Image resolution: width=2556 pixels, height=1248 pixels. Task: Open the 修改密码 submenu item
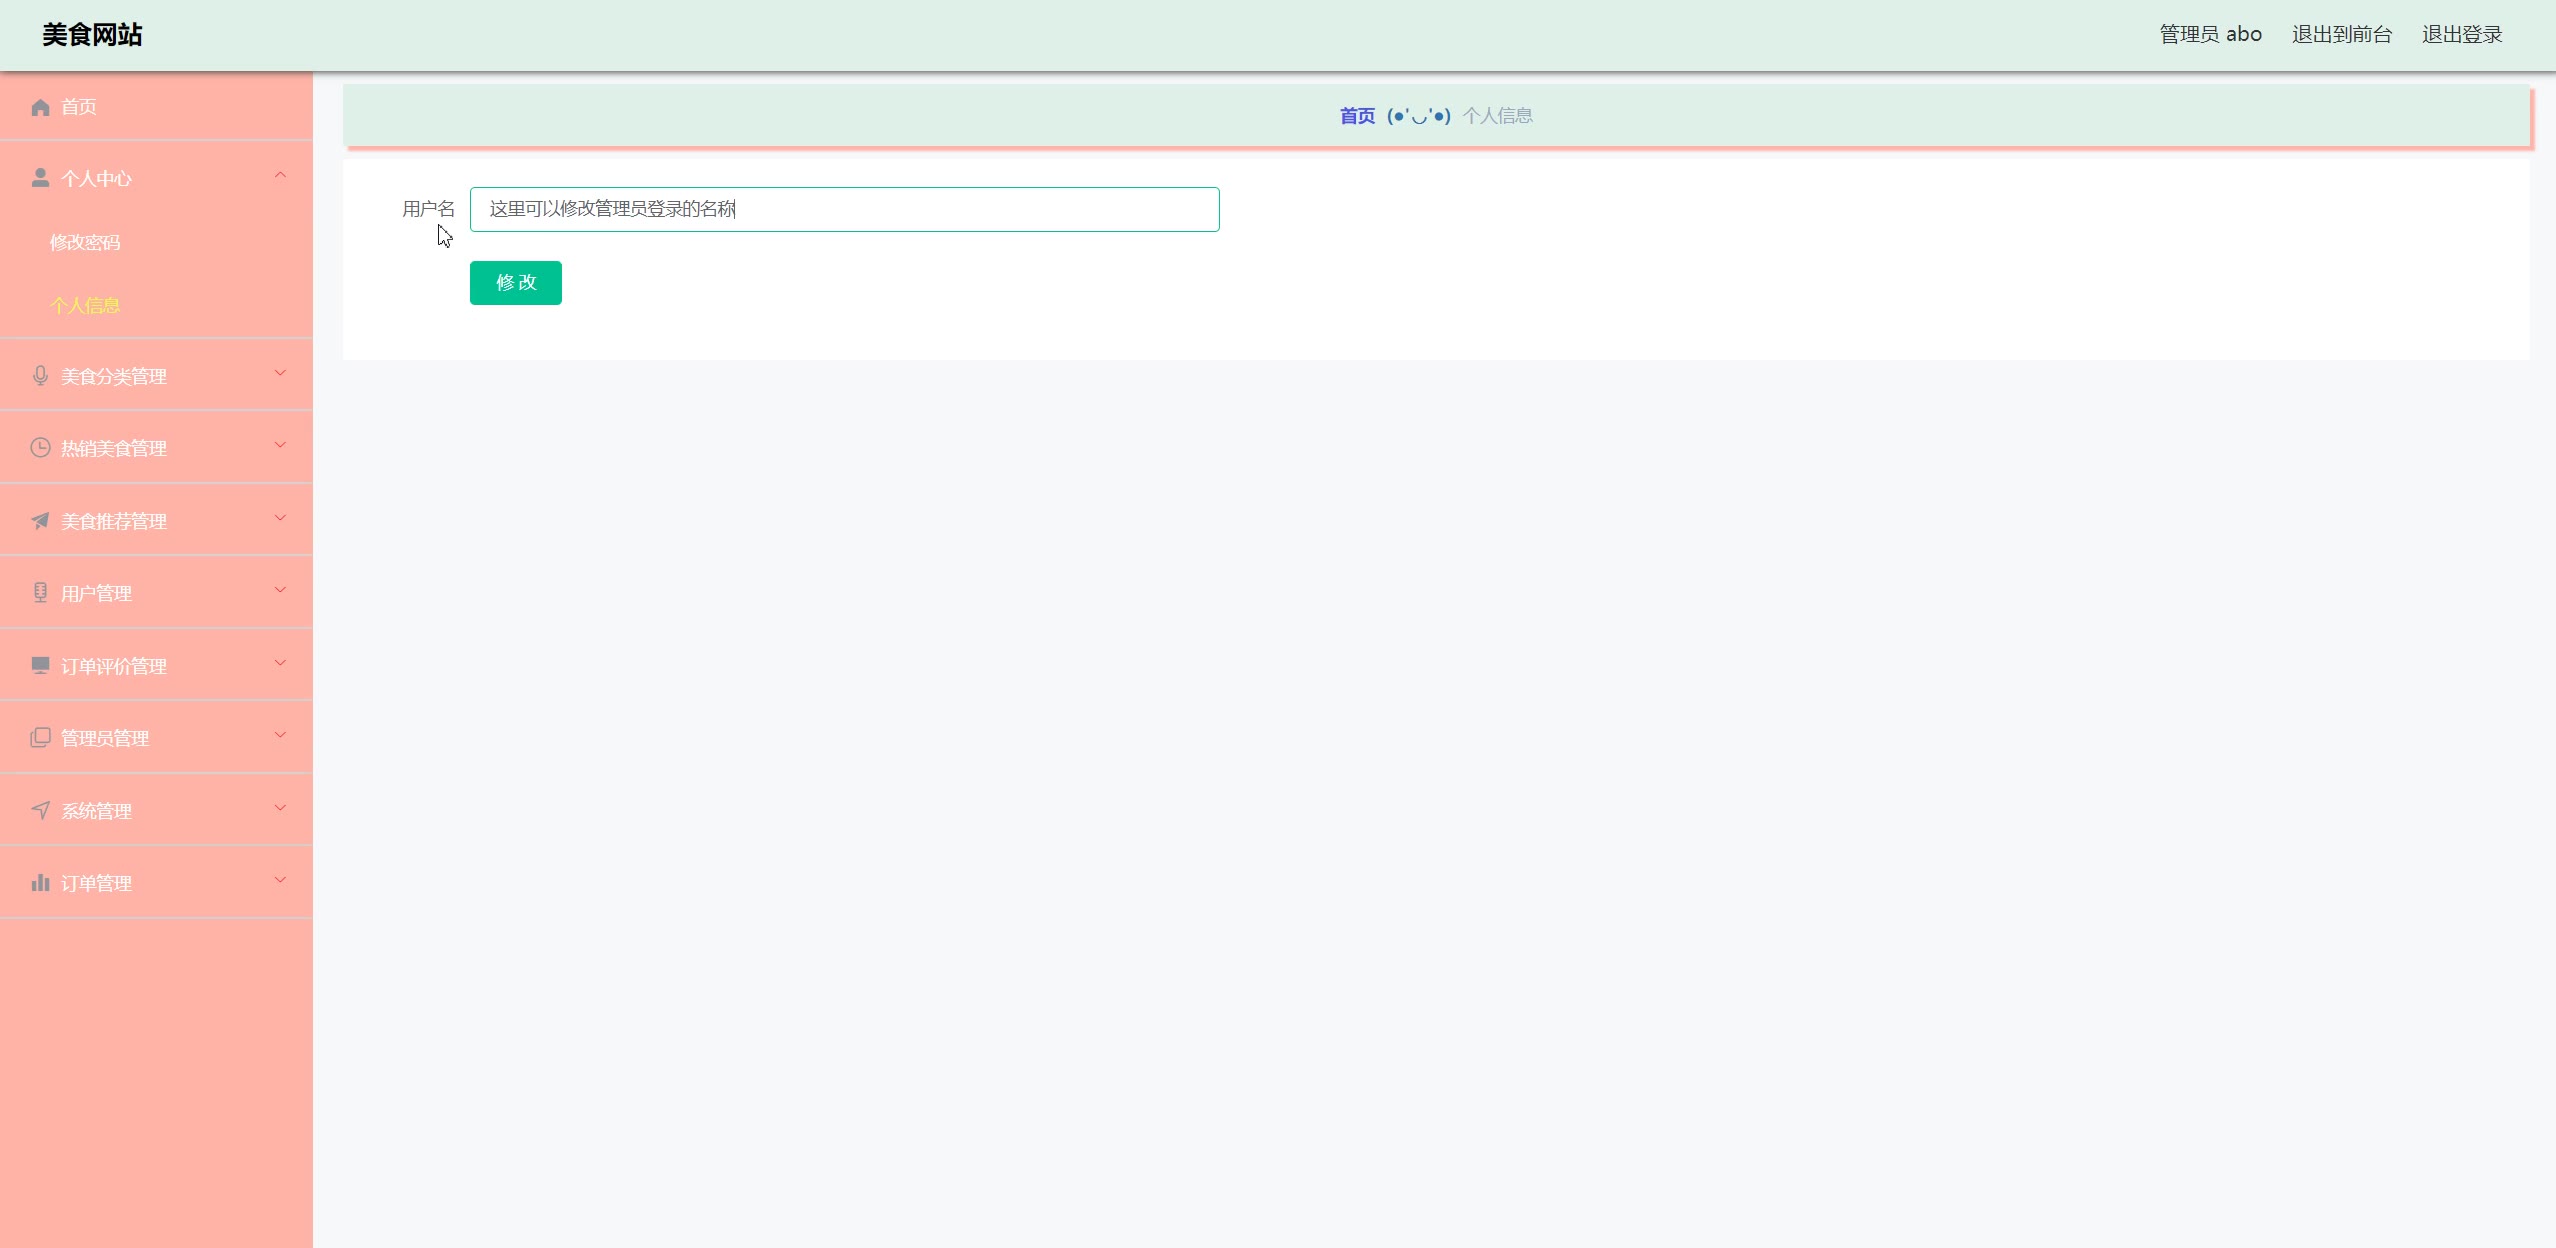pos(85,242)
